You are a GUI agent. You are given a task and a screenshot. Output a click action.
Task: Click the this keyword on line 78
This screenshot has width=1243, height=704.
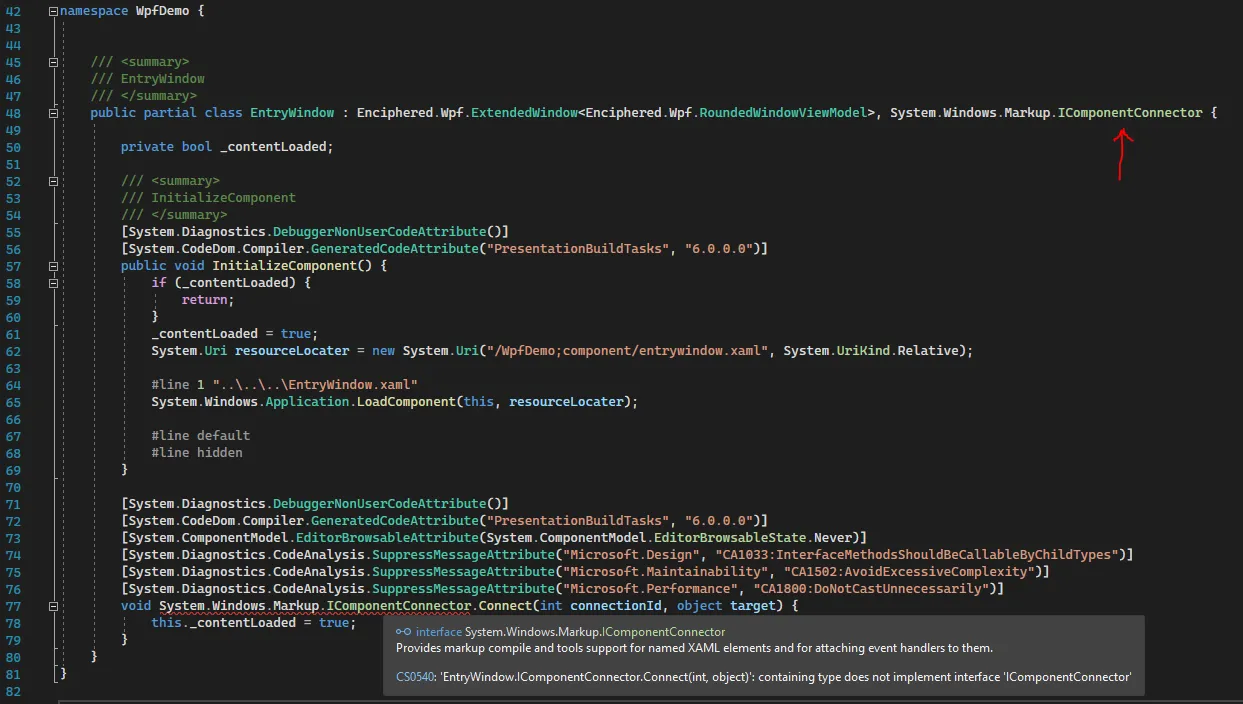(166, 623)
